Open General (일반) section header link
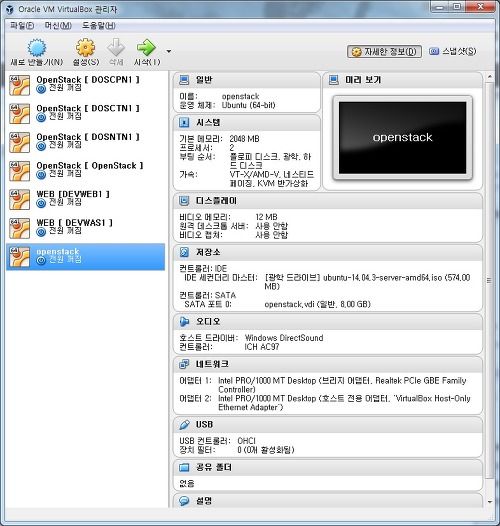 204,80
